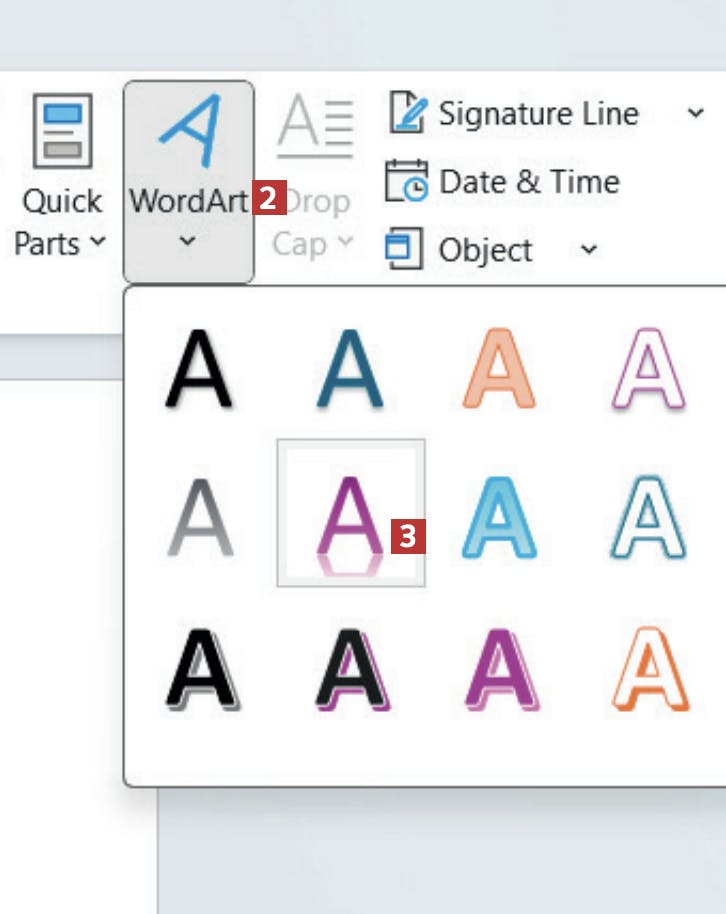Click the Quick Parts icon

point(62,130)
